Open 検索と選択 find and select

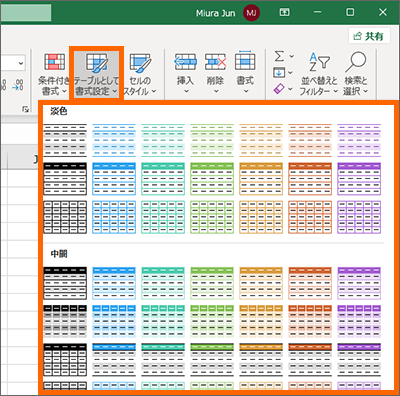pyautogui.click(x=356, y=74)
